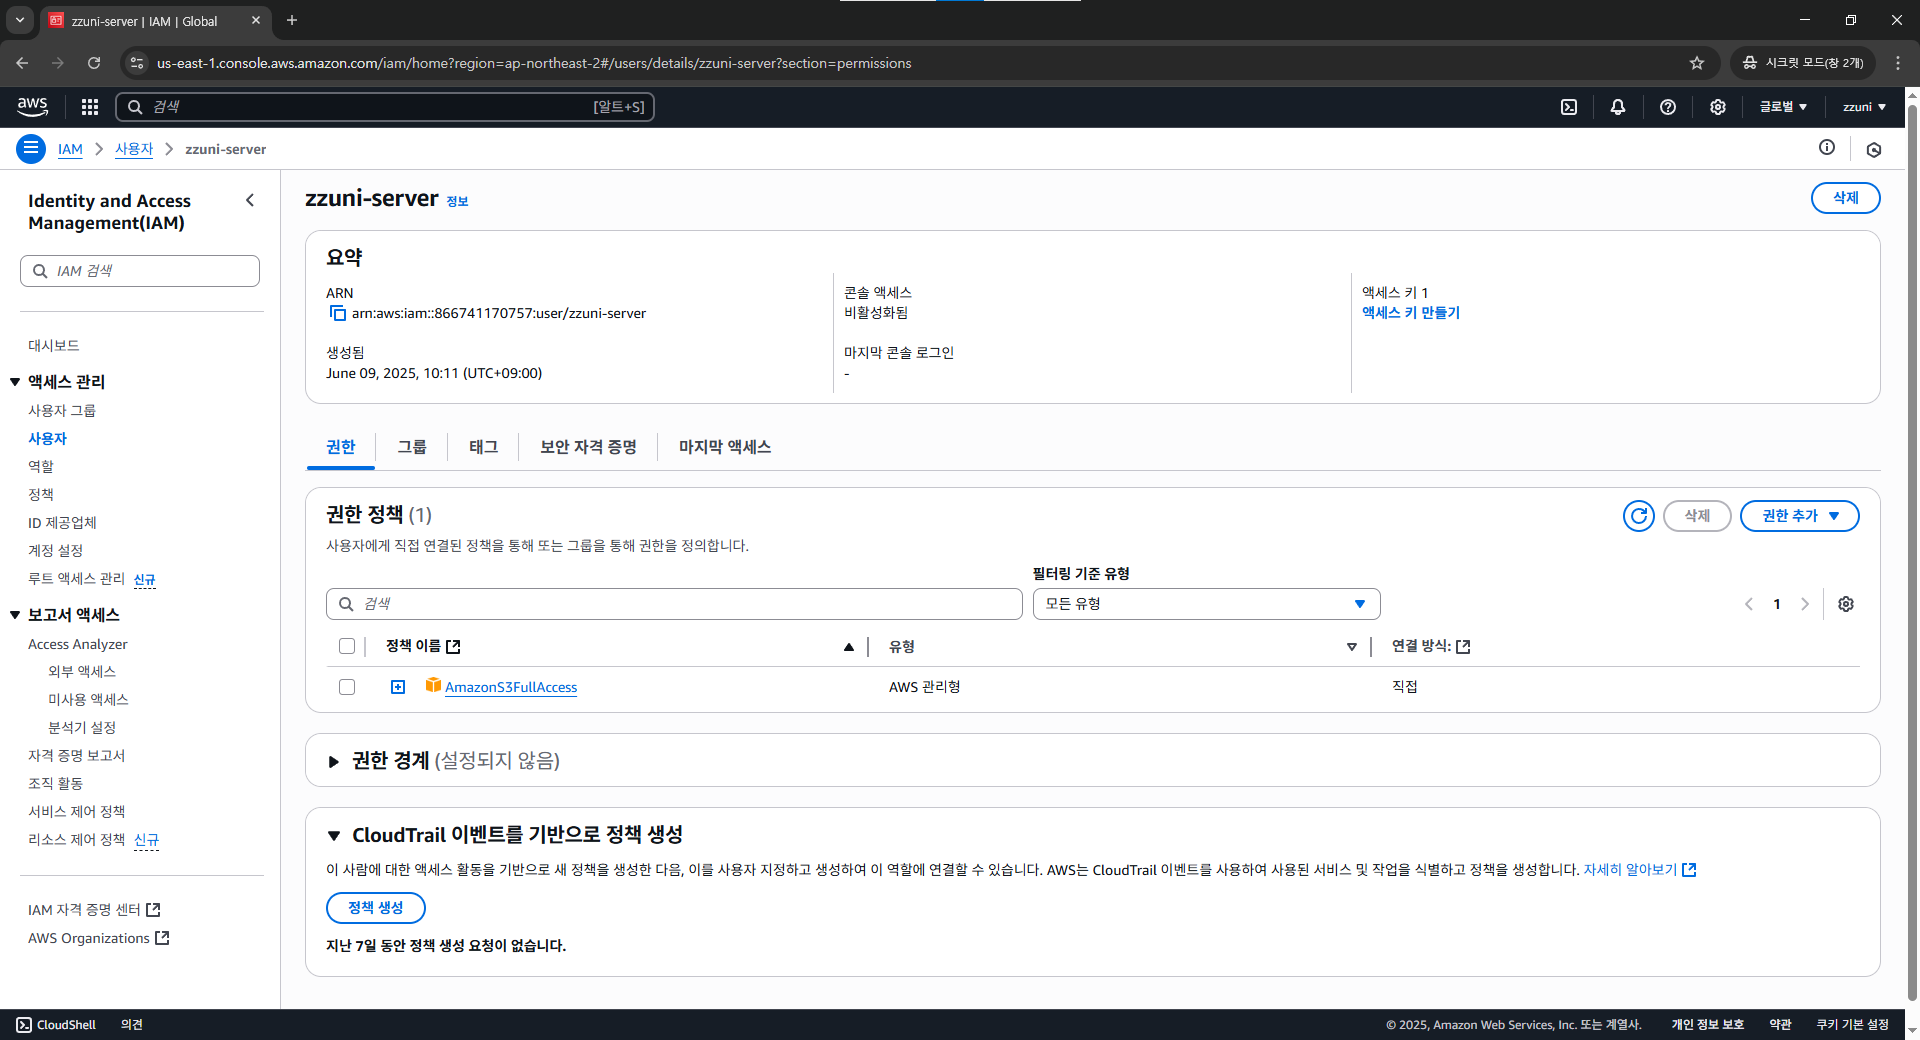Click the CloudShell icon in the footer

pyautogui.click(x=24, y=1025)
